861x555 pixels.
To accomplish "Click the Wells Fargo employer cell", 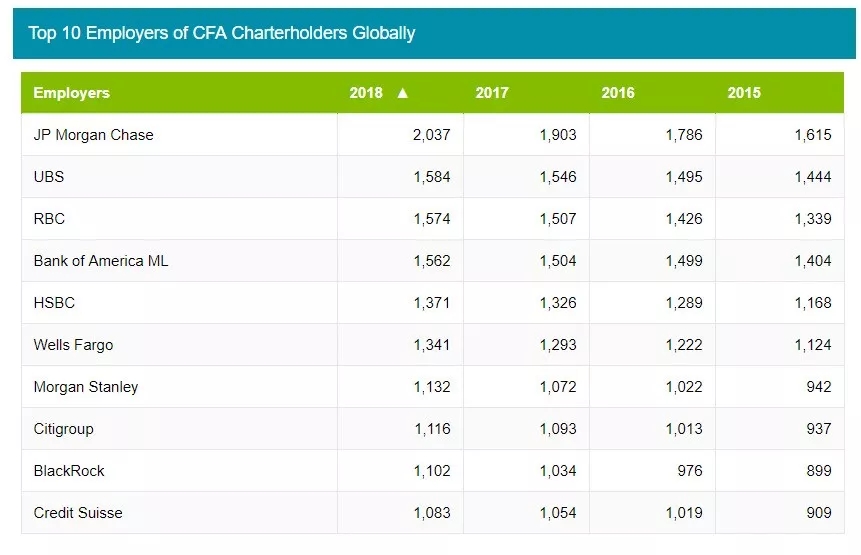I will [73, 345].
